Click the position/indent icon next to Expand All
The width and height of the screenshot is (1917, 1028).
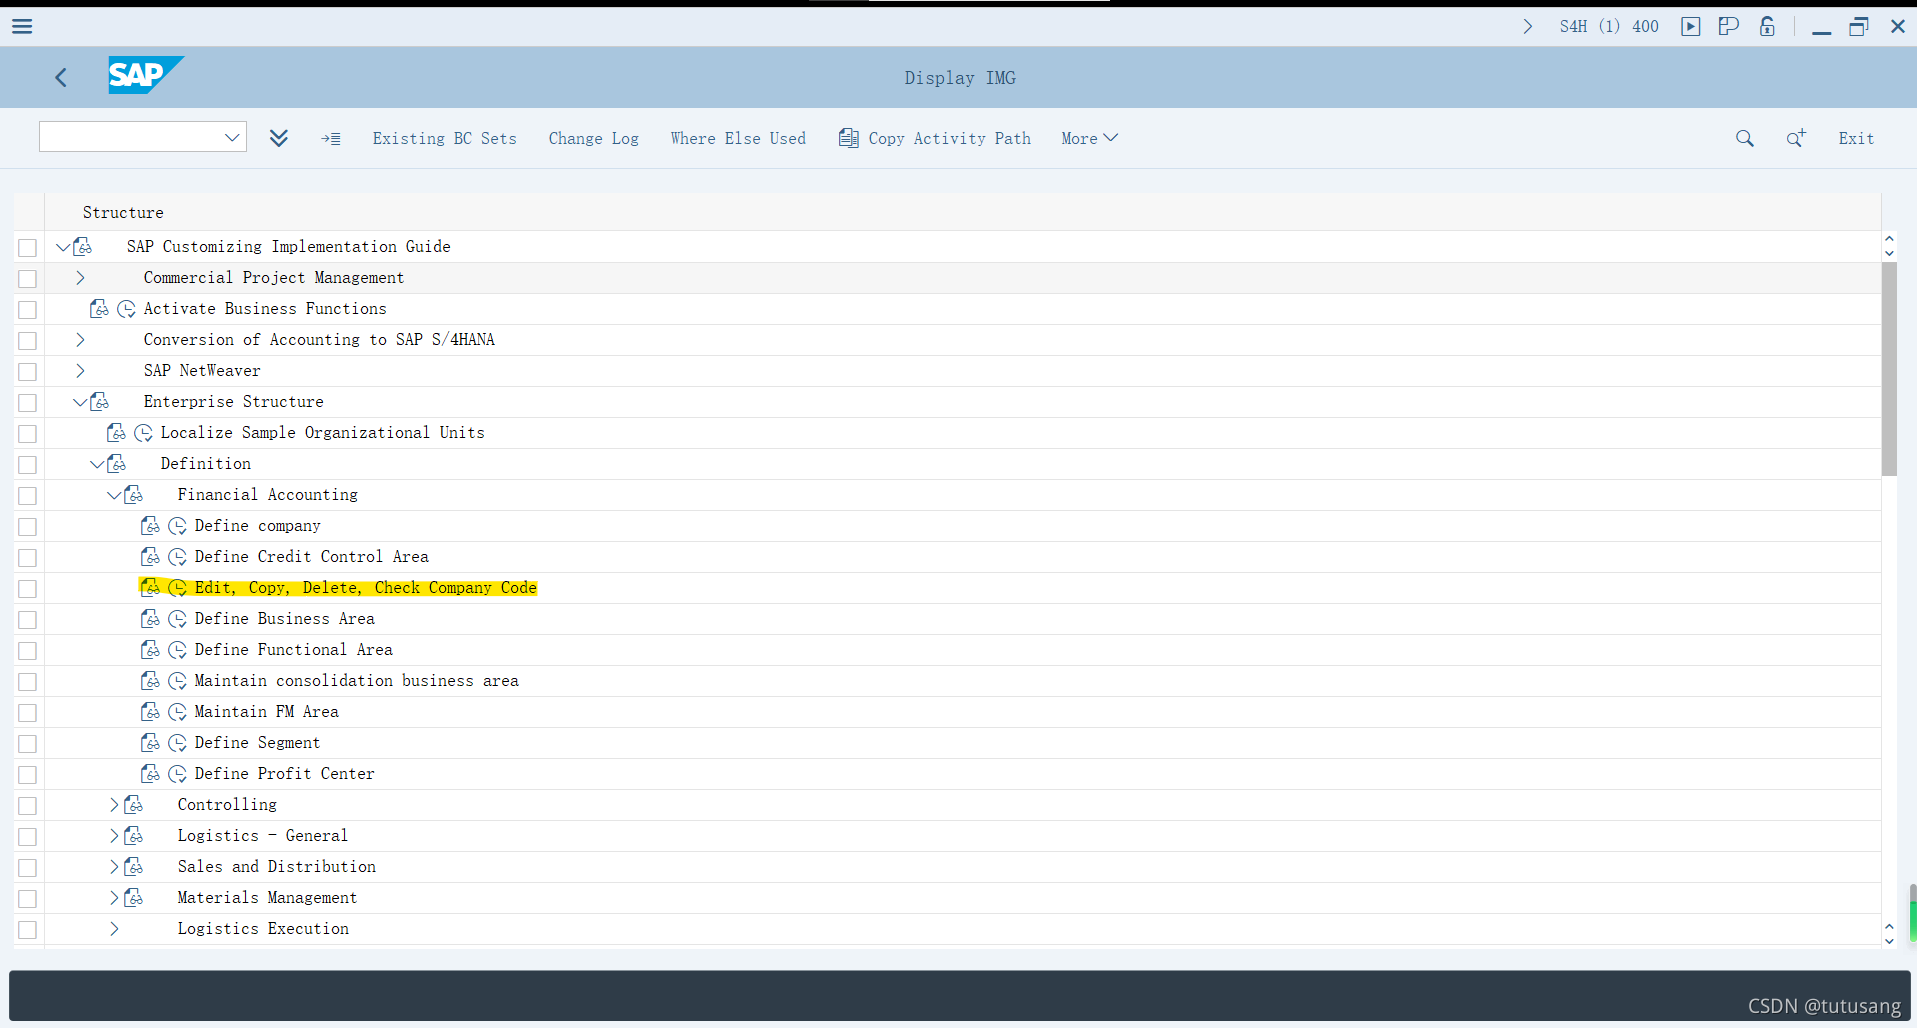(331, 139)
